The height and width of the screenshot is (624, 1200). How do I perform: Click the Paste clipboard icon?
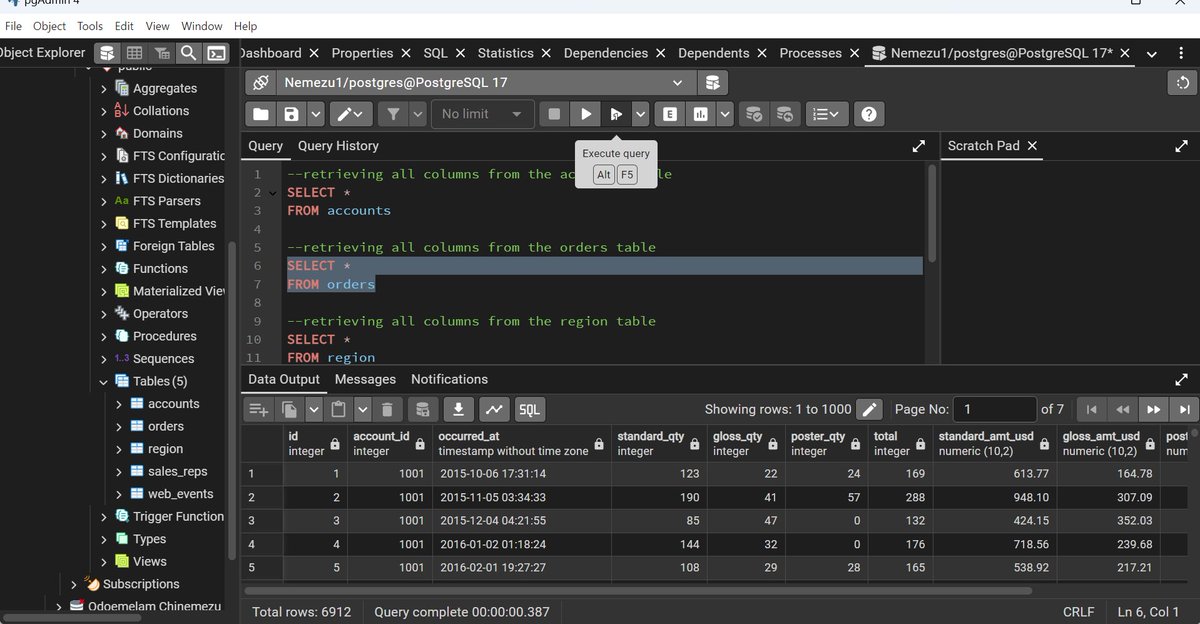[338, 409]
